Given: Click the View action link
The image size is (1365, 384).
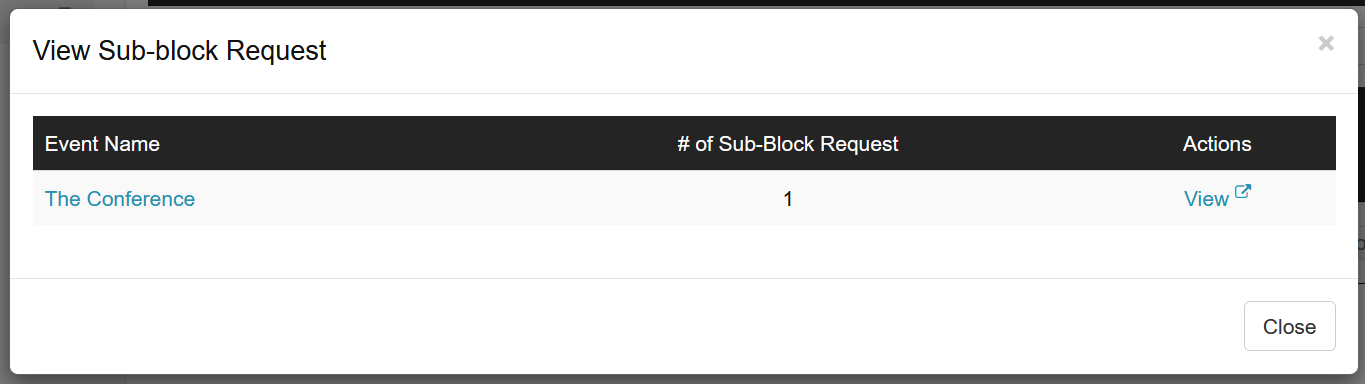Looking at the screenshot, I should 1206,199.
